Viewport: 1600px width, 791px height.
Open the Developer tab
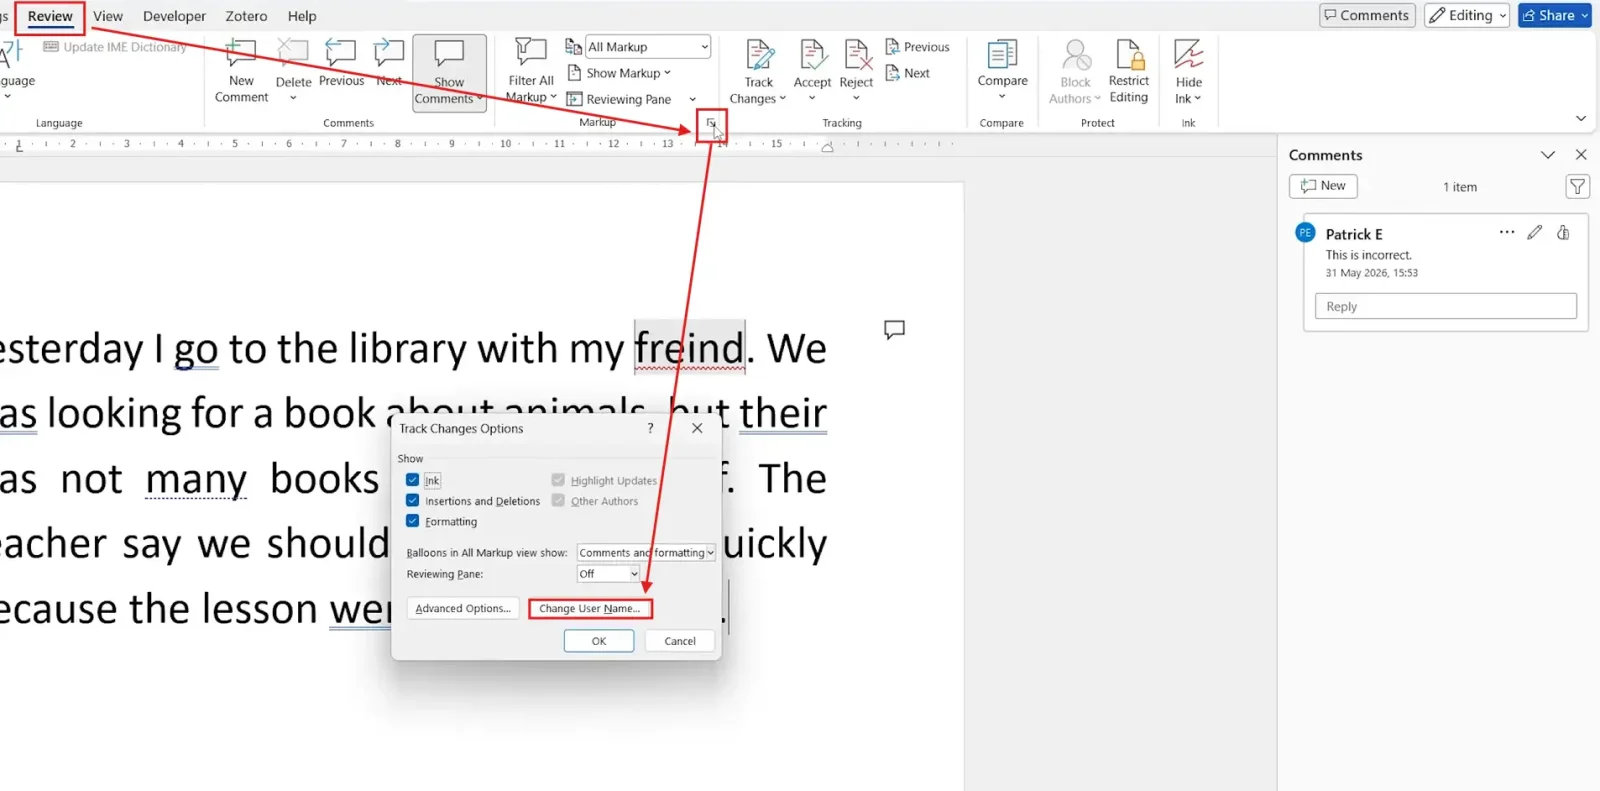(174, 16)
